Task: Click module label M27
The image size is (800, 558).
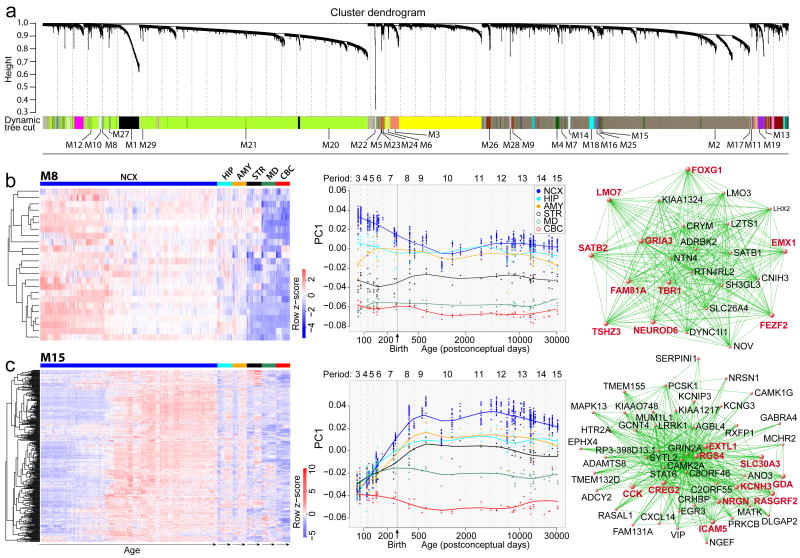Action: click(120, 135)
